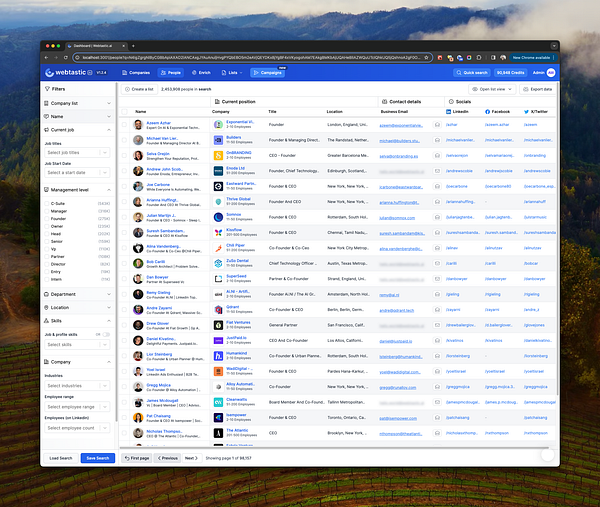This screenshot has height=507, width=600.
Task: Click the Socials header clock icon
Action: (451, 102)
